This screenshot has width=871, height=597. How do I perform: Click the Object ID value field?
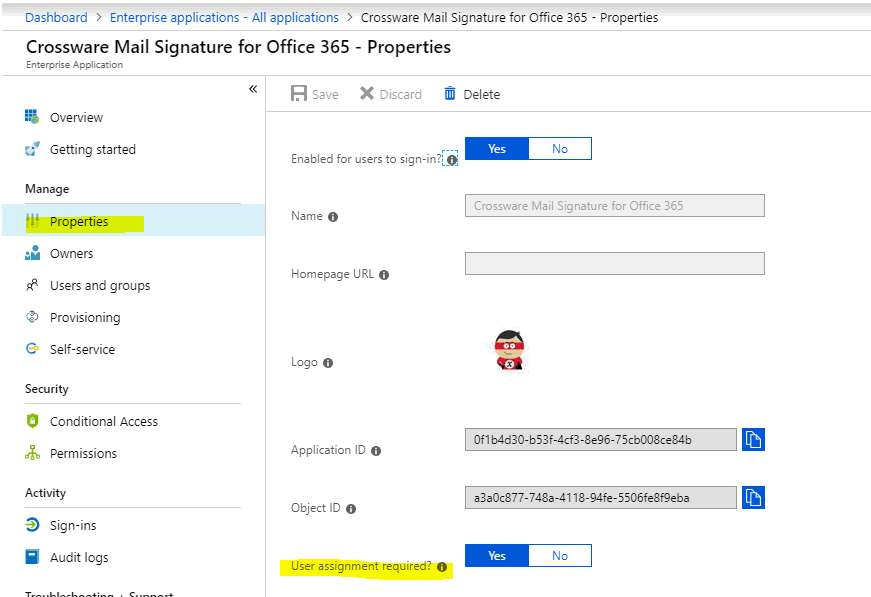pos(600,497)
